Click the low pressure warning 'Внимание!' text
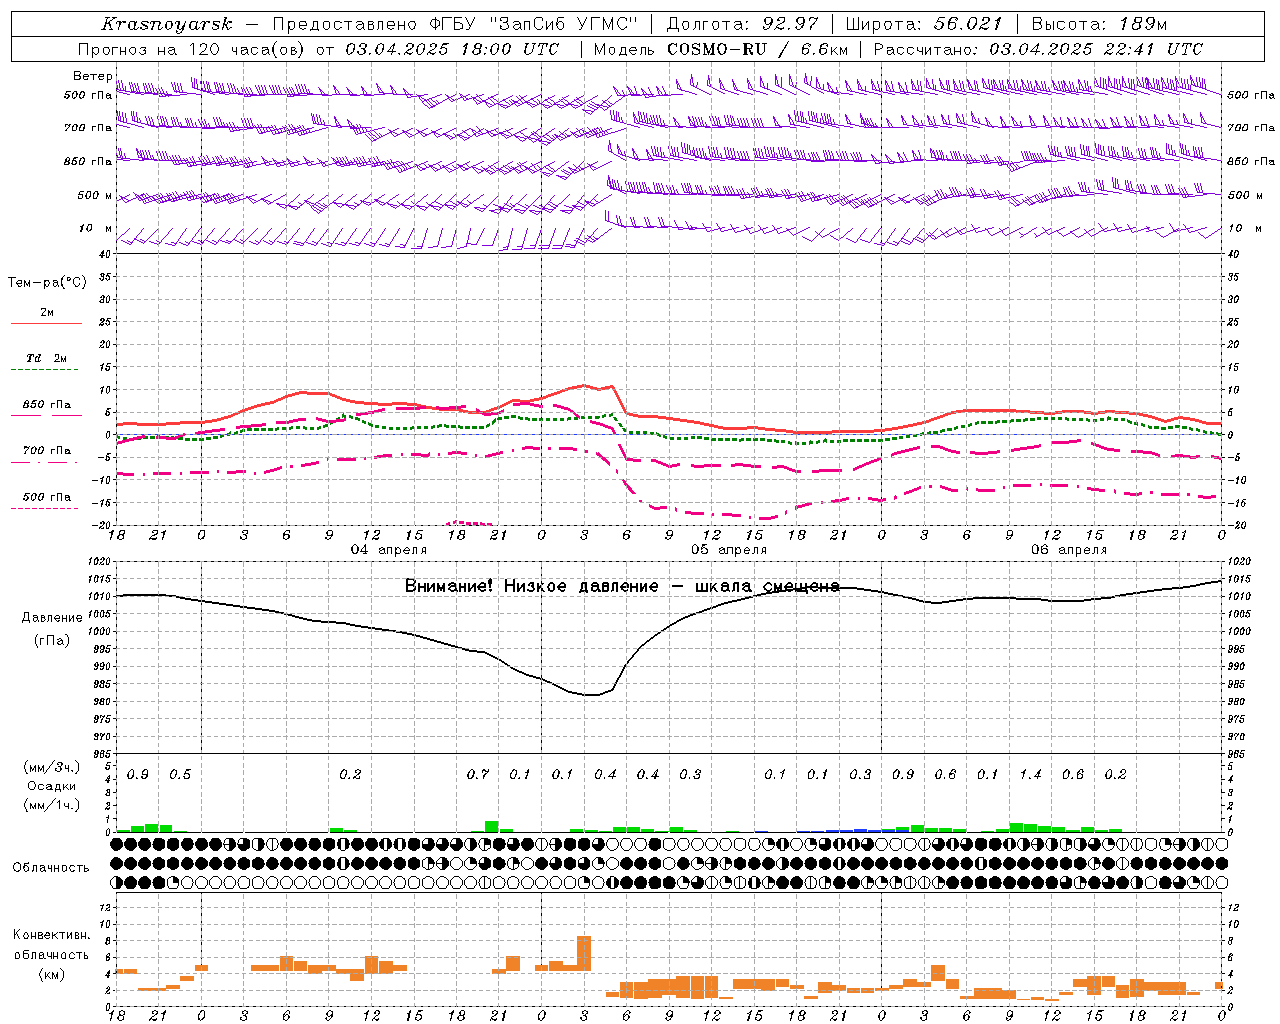This screenshot has width=1280, height=1024. click(449, 586)
